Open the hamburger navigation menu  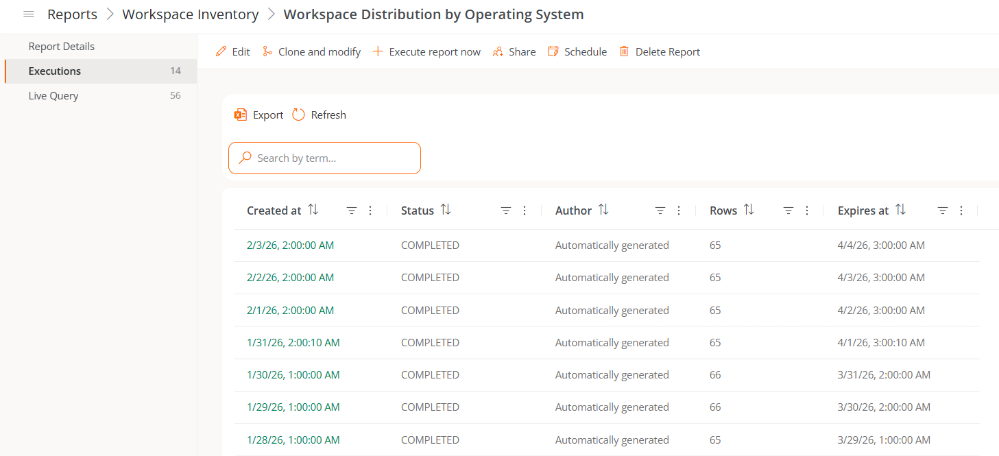pos(28,15)
